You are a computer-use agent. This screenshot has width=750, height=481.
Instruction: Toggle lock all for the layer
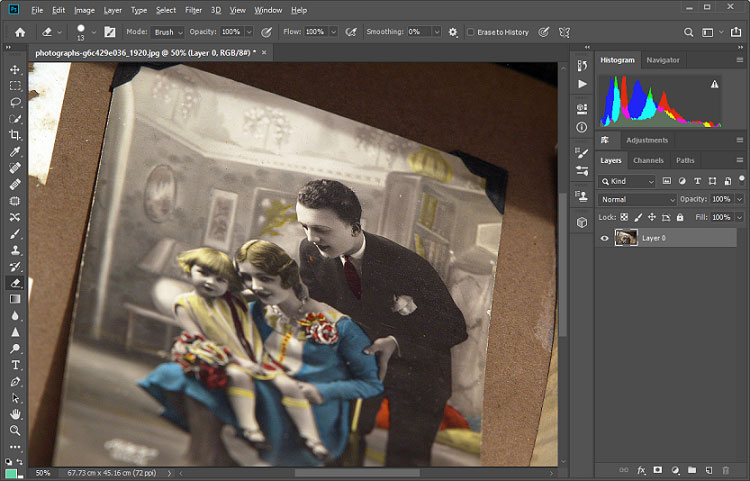(680, 218)
